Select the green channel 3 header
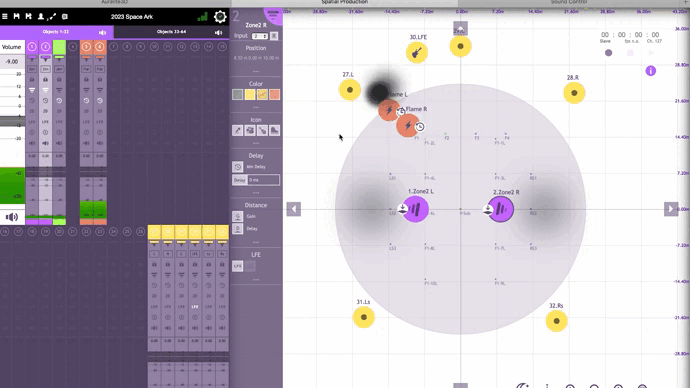This screenshot has height=388, width=690. (59, 47)
